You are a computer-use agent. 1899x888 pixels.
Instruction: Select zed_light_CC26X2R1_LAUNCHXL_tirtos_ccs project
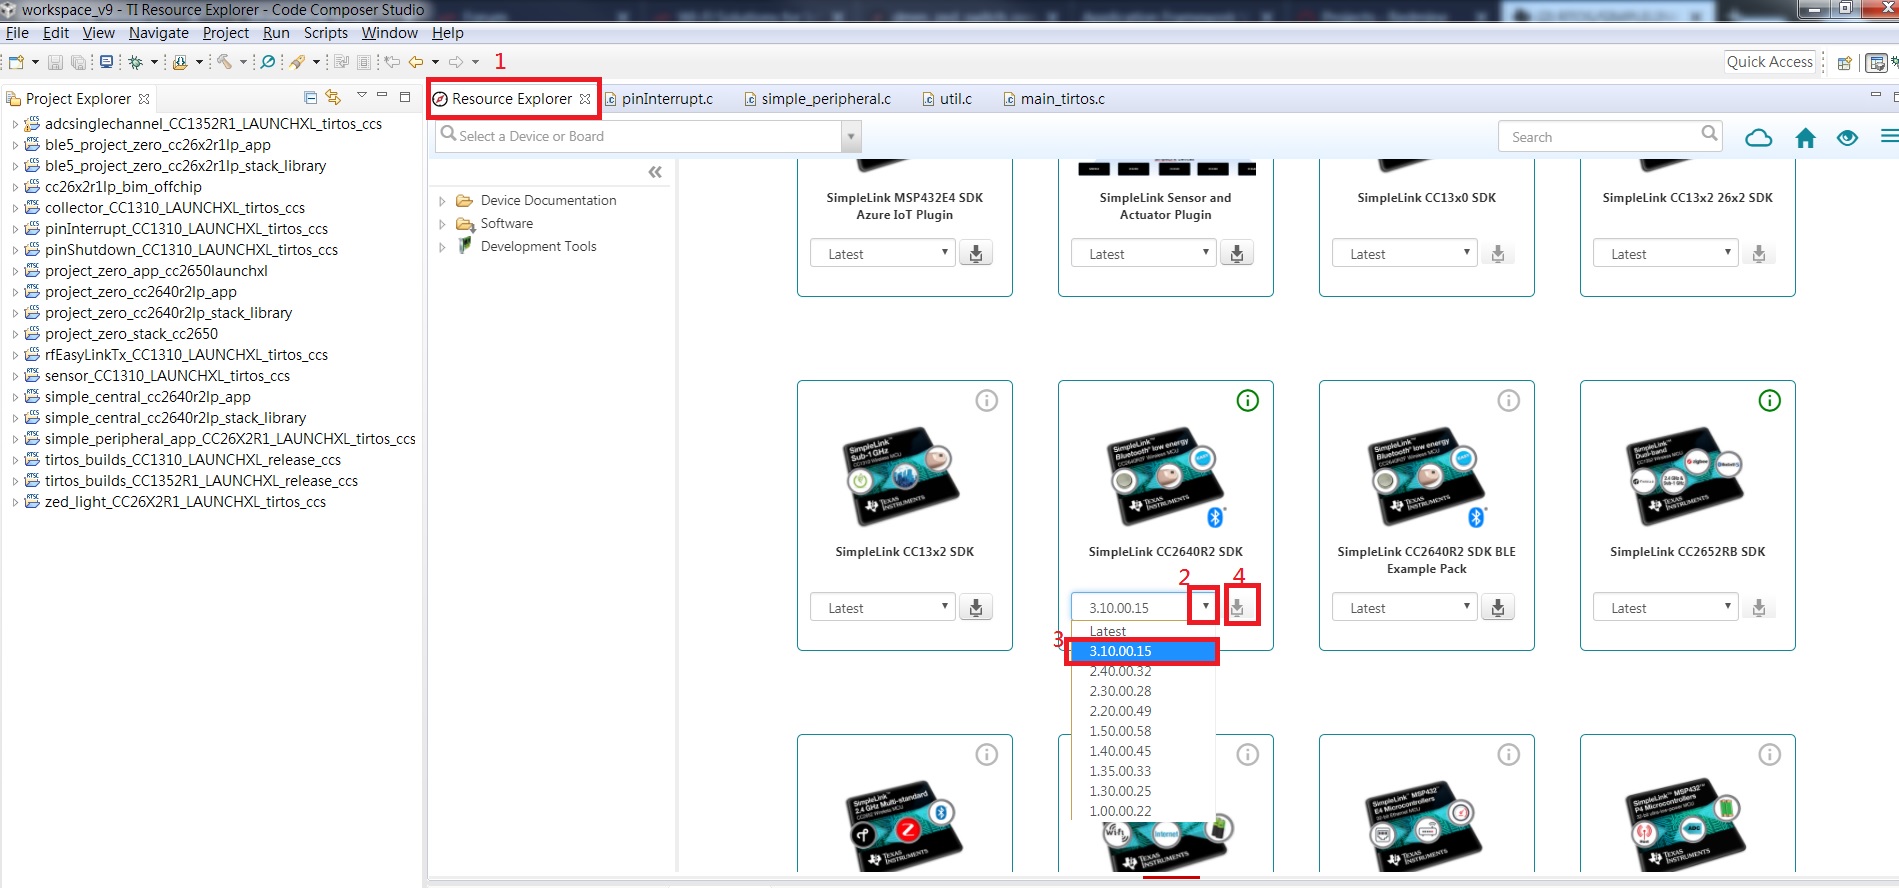tap(185, 502)
